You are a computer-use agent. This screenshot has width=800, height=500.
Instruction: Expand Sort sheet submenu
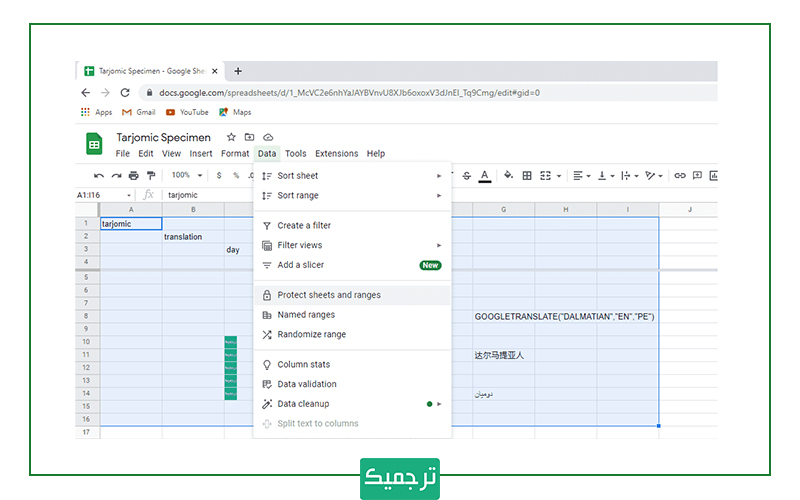352,176
